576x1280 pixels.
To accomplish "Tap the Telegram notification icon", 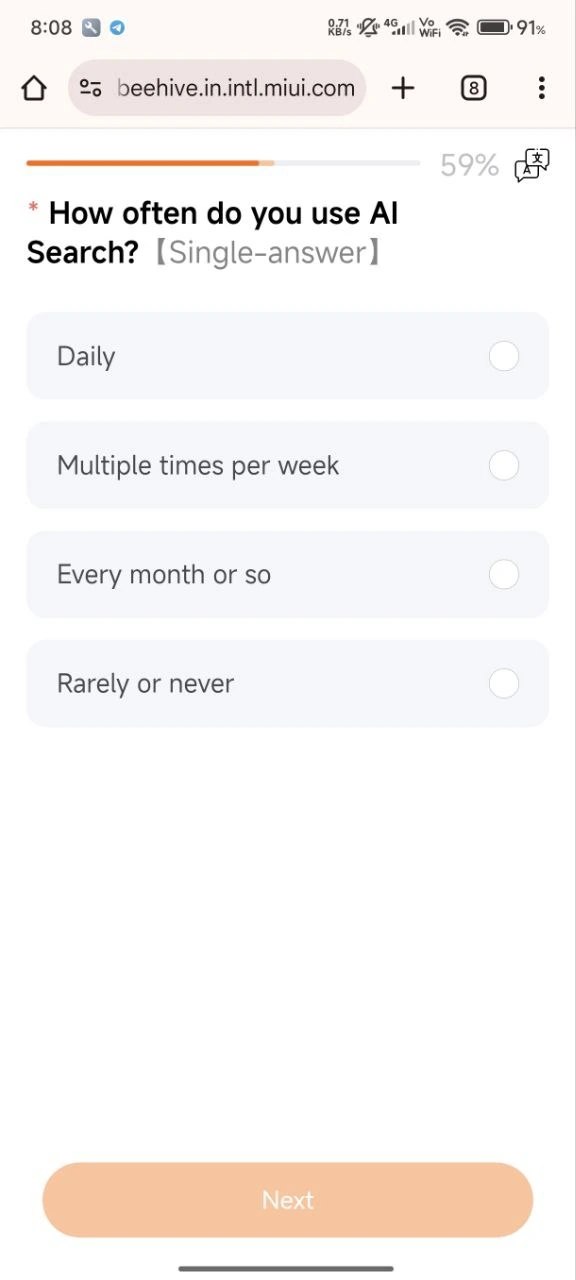I will pyautogui.click(x=118, y=28).
